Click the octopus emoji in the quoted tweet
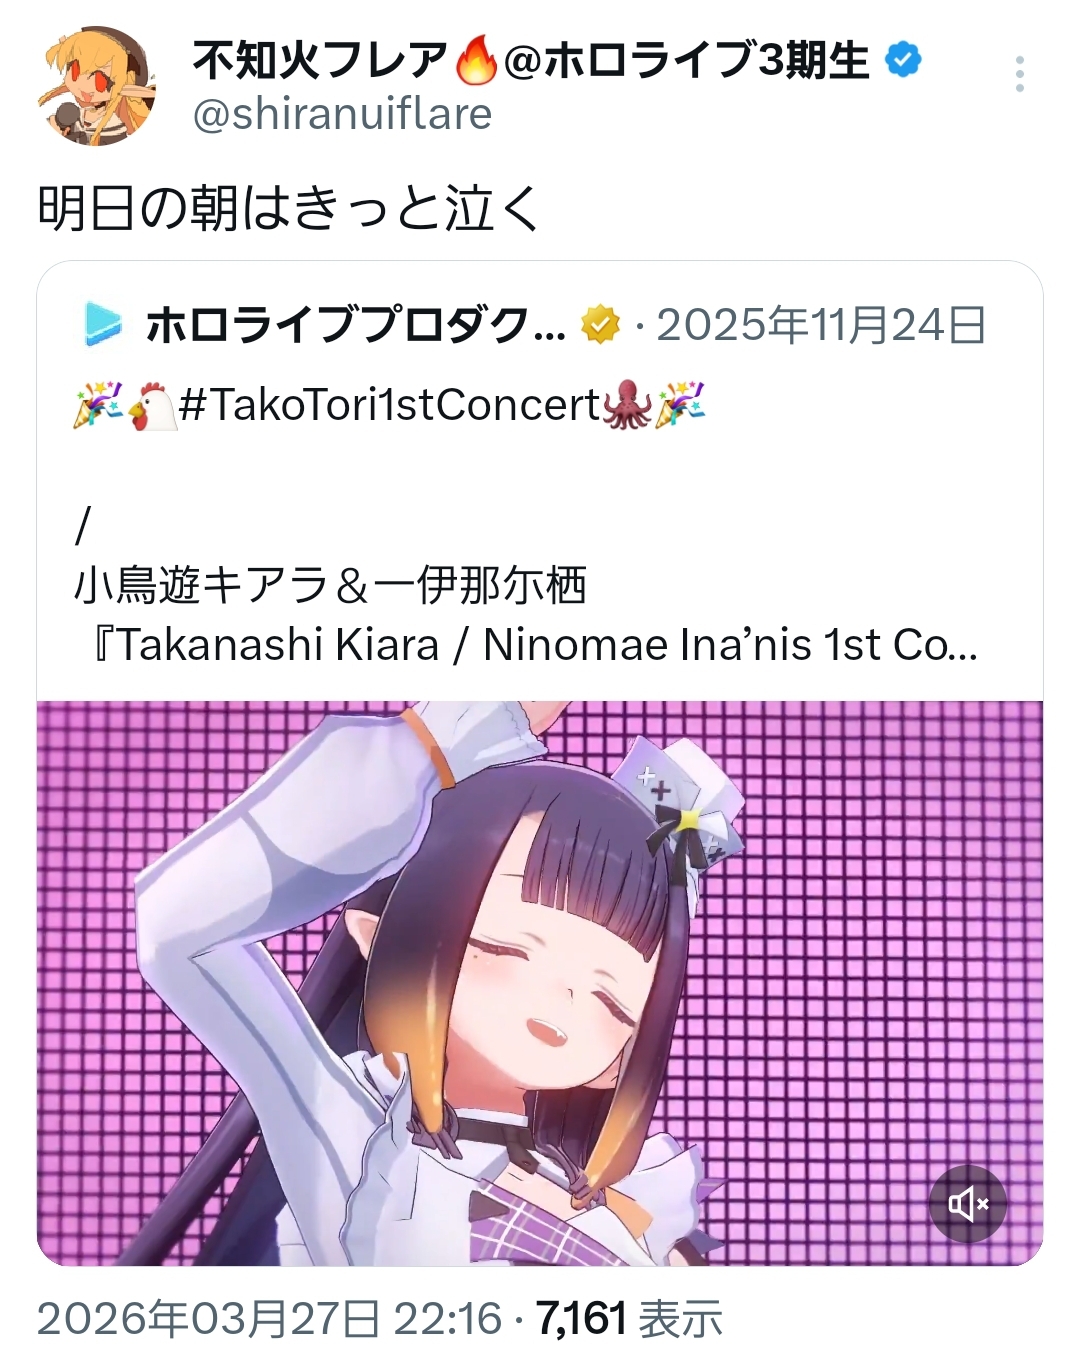The image size is (1080, 1362). (x=628, y=405)
